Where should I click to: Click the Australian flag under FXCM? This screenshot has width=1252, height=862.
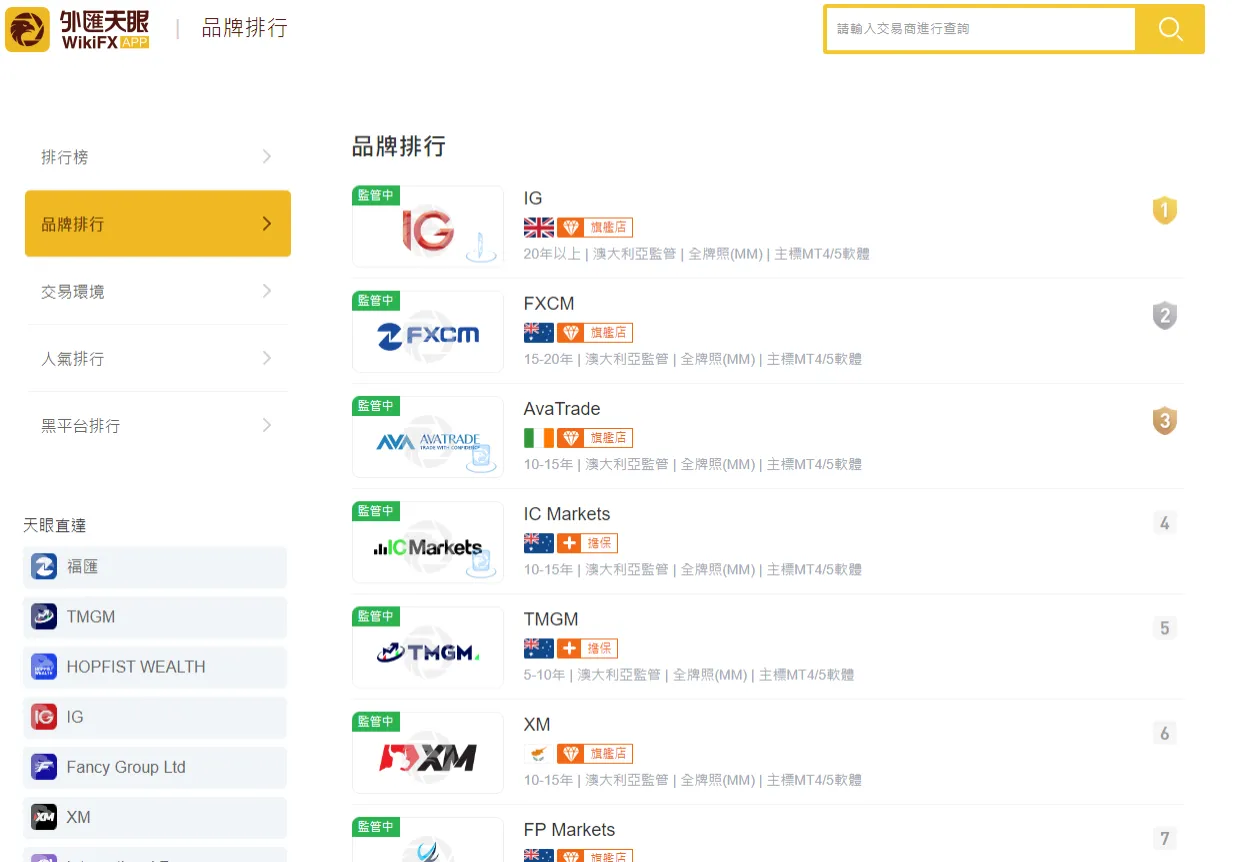tap(538, 332)
